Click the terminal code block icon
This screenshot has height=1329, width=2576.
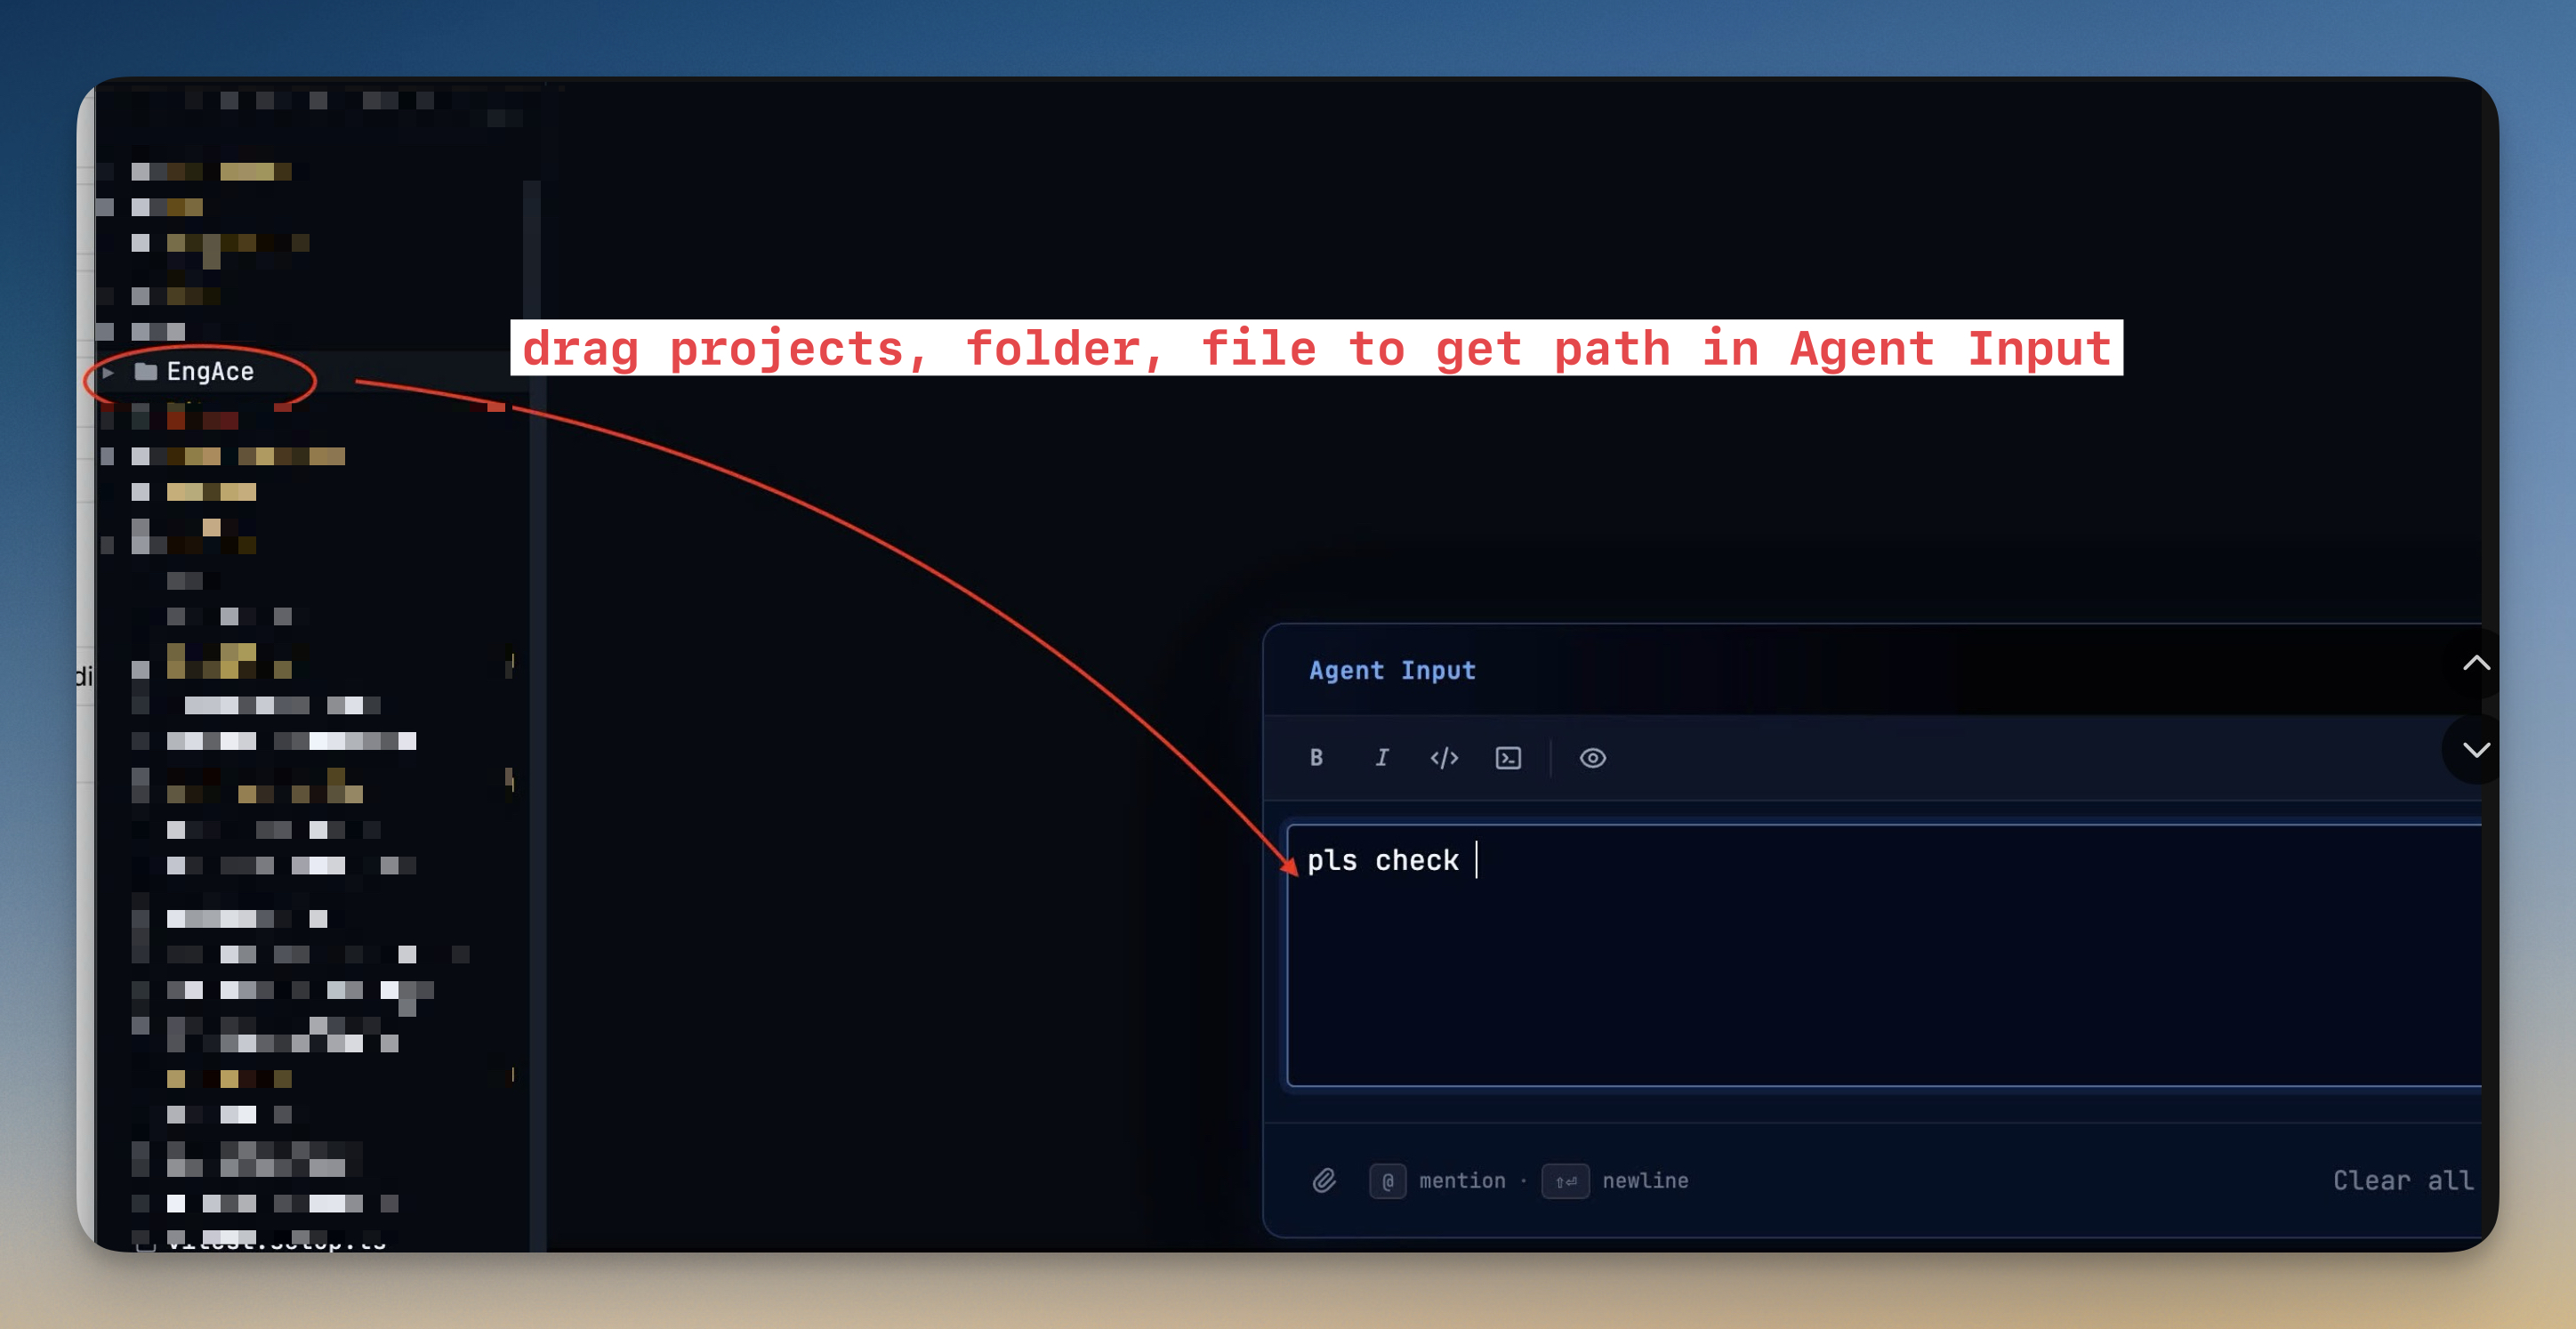(x=1507, y=758)
